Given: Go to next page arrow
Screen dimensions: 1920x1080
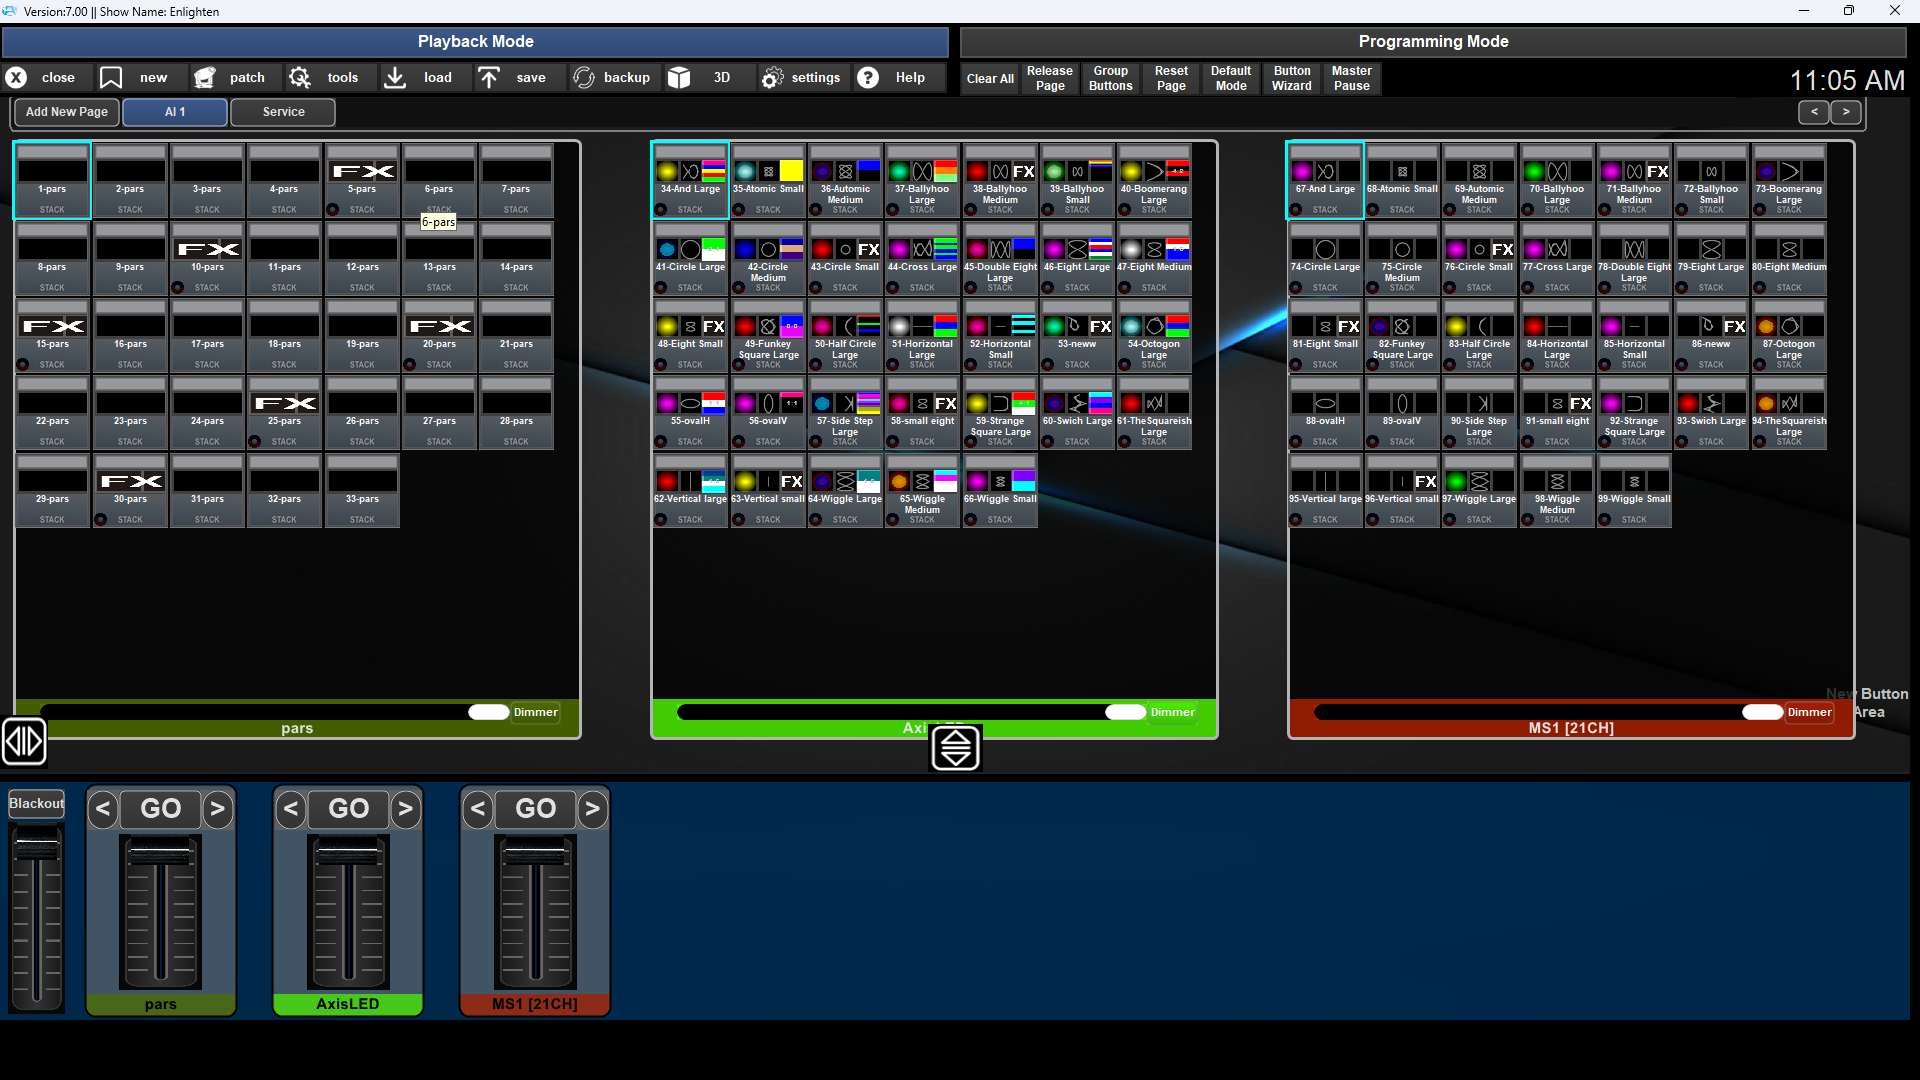Looking at the screenshot, I should click(1846, 112).
